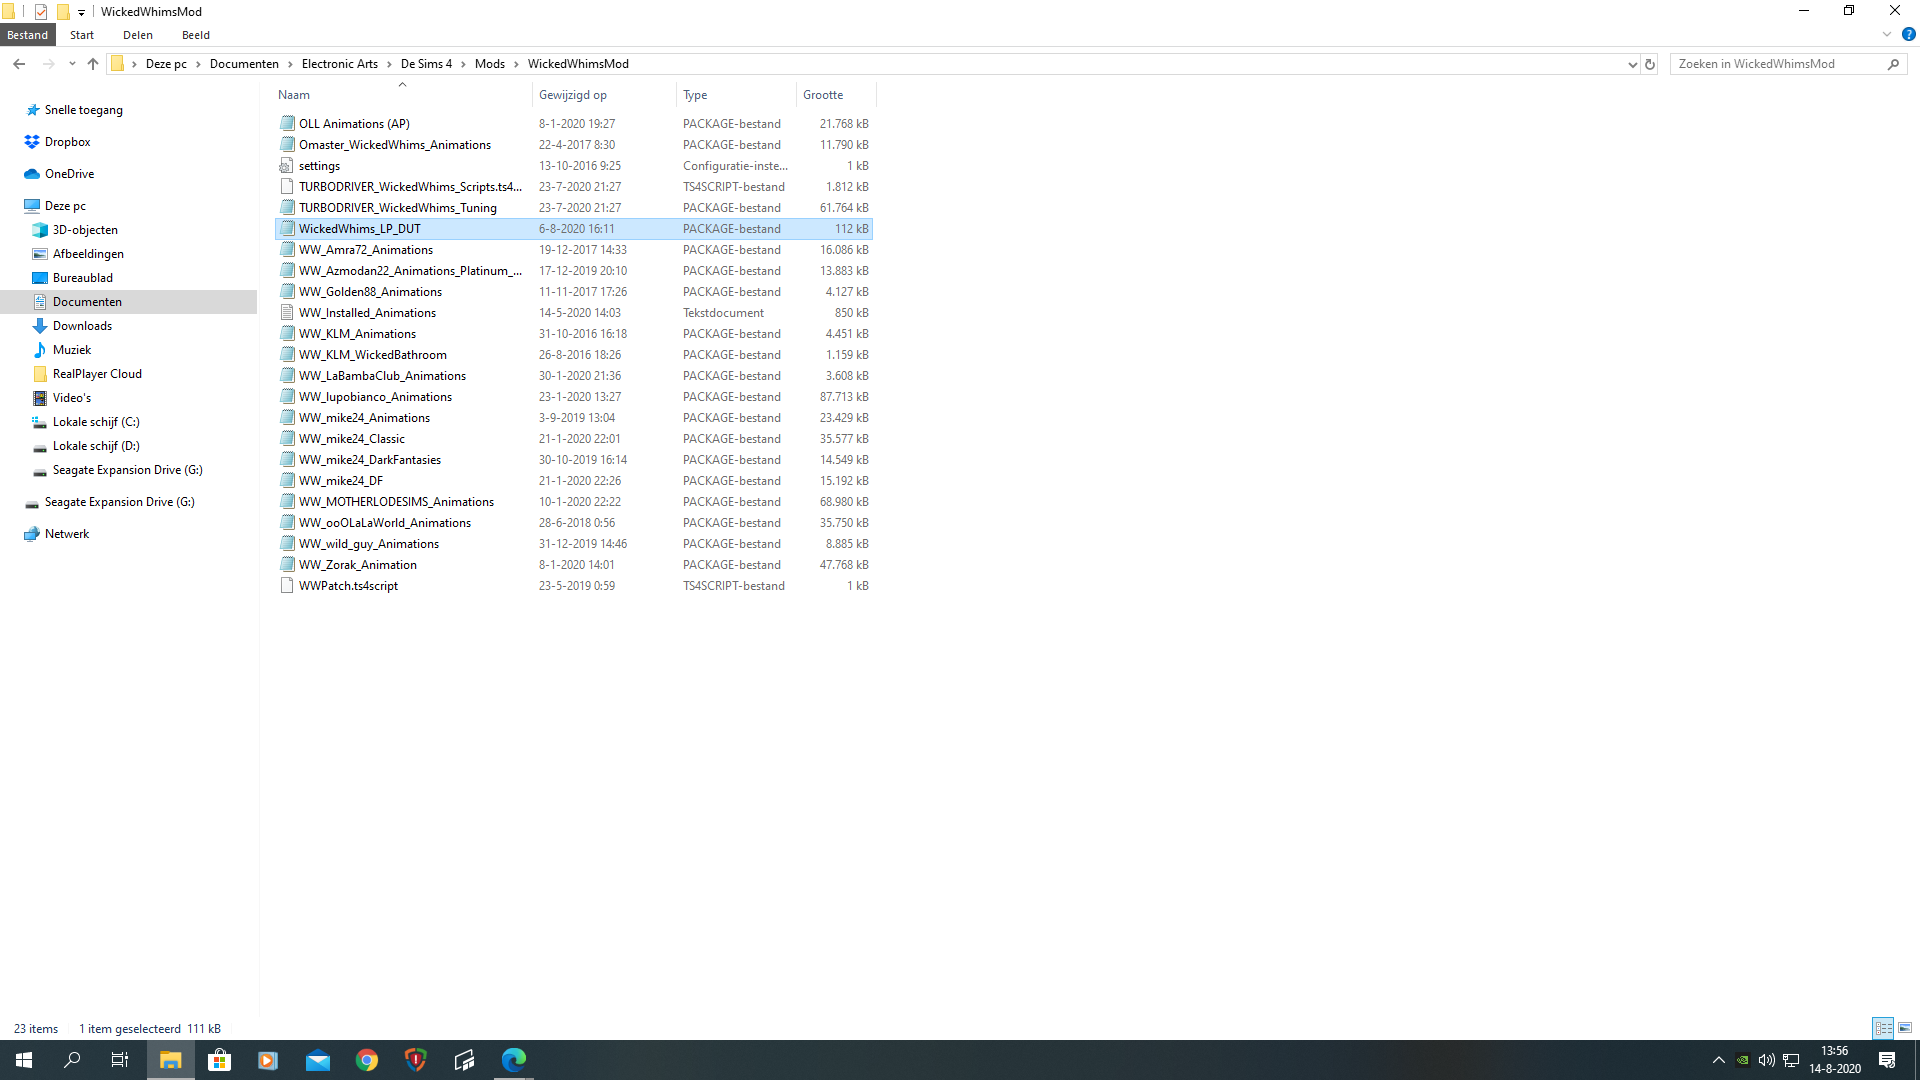Switch to details view layout icon
This screenshot has height=1080, width=1920.
pos(1883,1028)
